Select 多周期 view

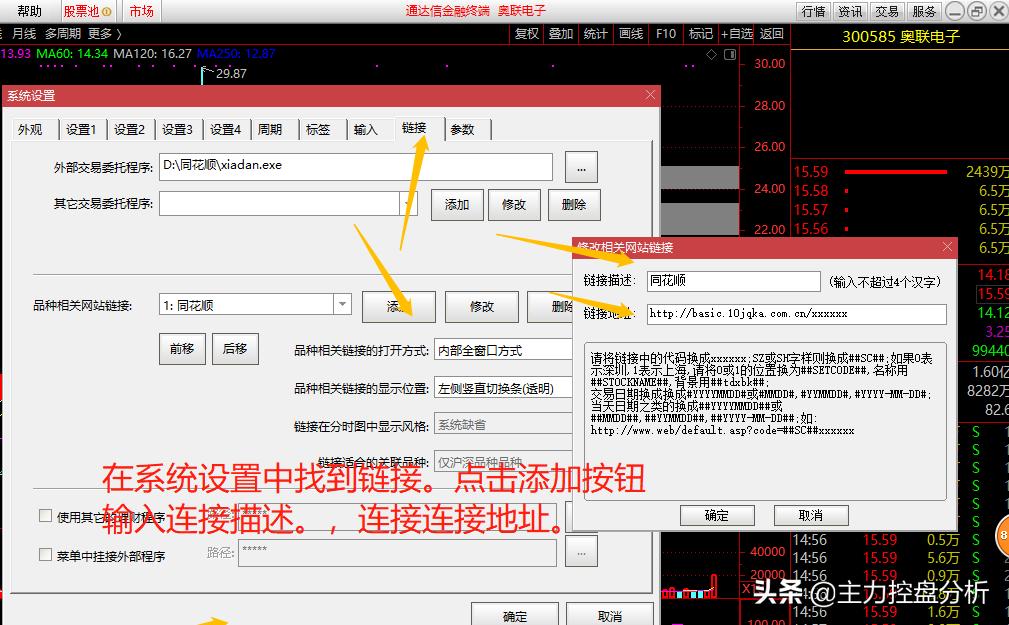point(62,33)
